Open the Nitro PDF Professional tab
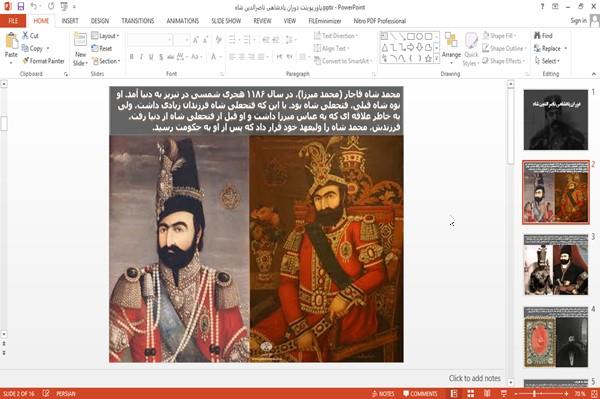Viewport: 600px width, 399px height. pyautogui.click(x=380, y=21)
